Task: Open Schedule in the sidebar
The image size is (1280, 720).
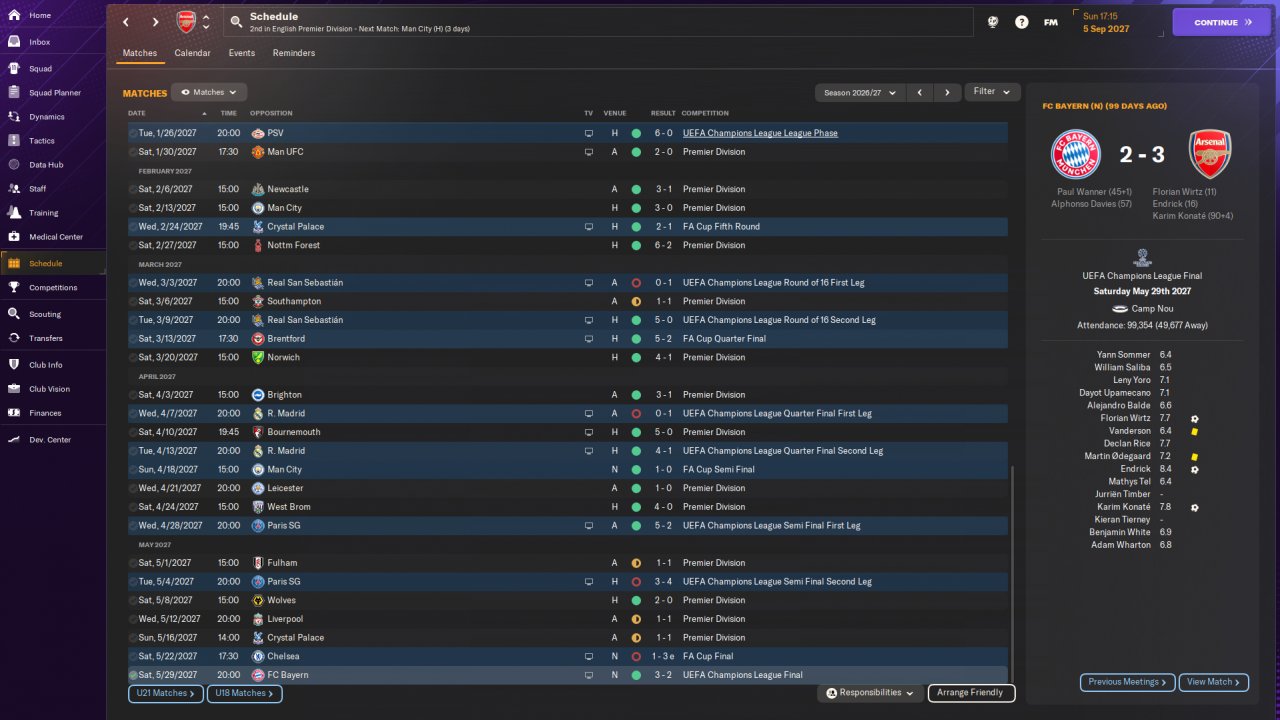Action: pos(53,263)
